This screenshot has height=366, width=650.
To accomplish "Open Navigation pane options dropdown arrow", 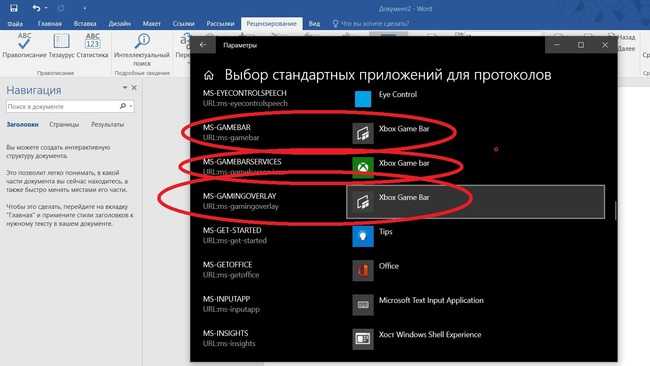I will pyautogui.click(x=125, y=87).
